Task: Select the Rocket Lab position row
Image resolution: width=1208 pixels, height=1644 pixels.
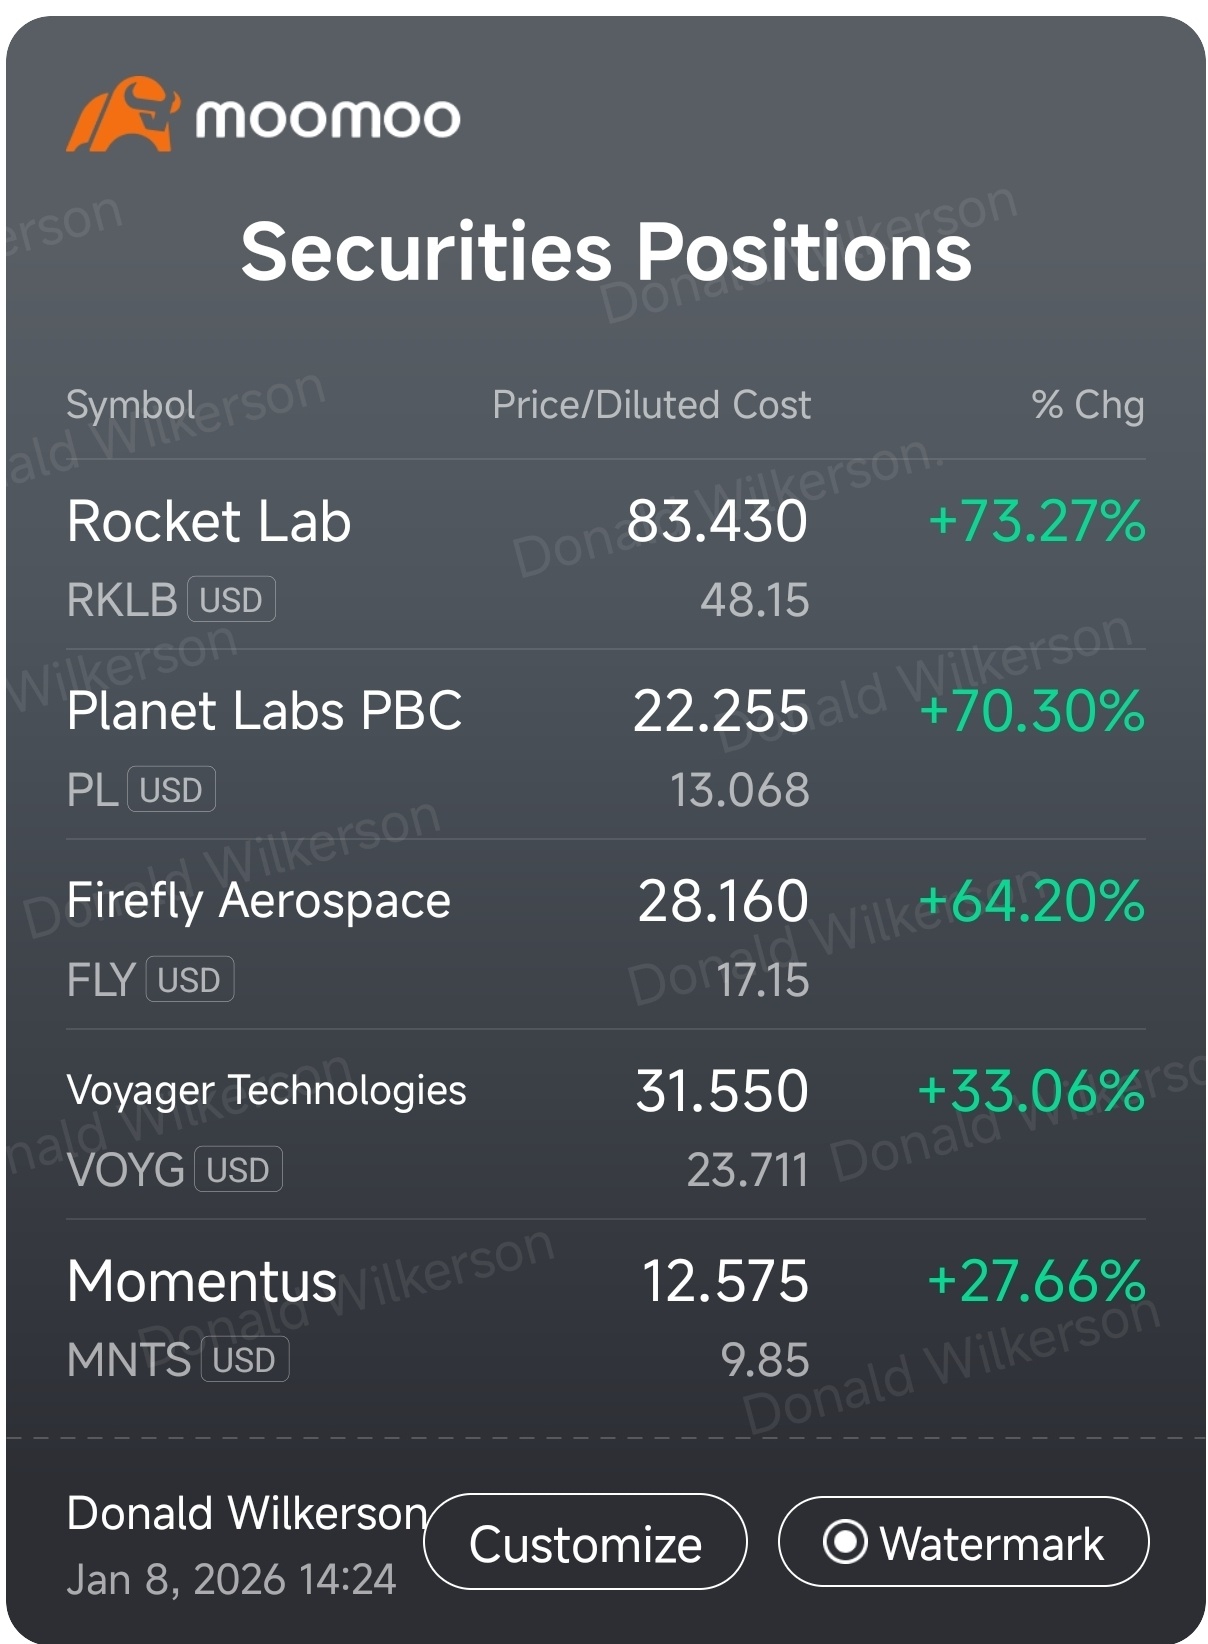Action: [x=606, y=555]
